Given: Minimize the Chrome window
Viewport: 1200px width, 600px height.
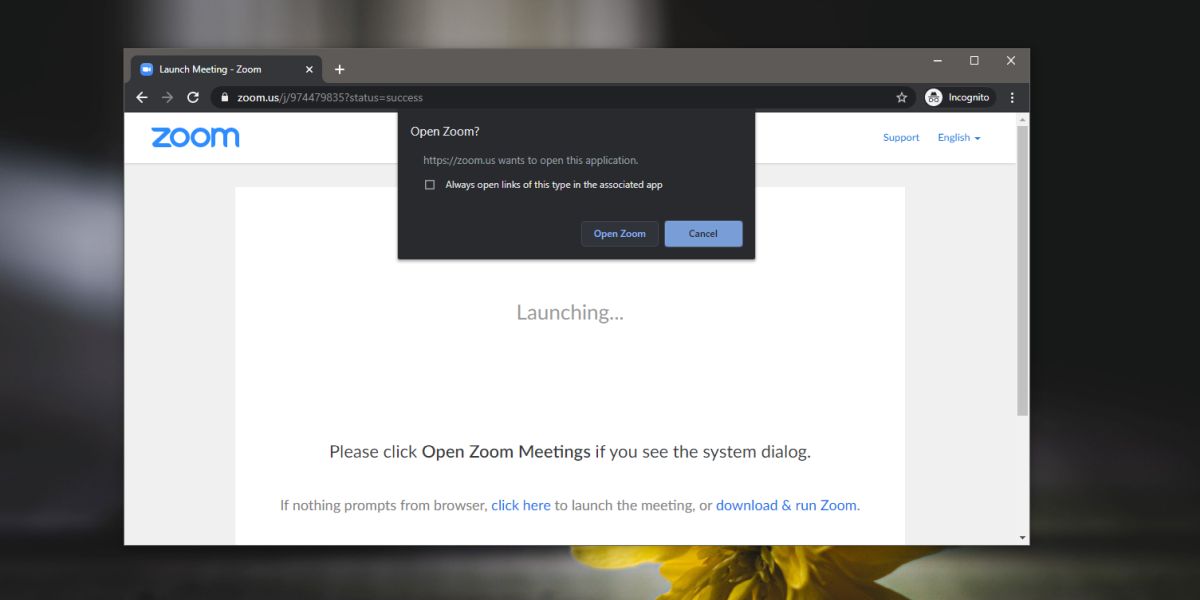Looking at the screenshot, I should [938, 61].
